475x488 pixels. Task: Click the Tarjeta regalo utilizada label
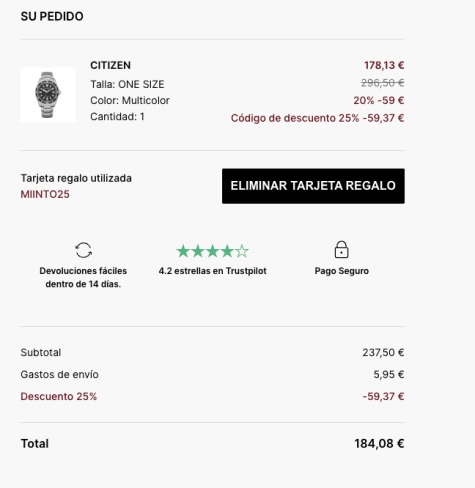click(76, 178)
